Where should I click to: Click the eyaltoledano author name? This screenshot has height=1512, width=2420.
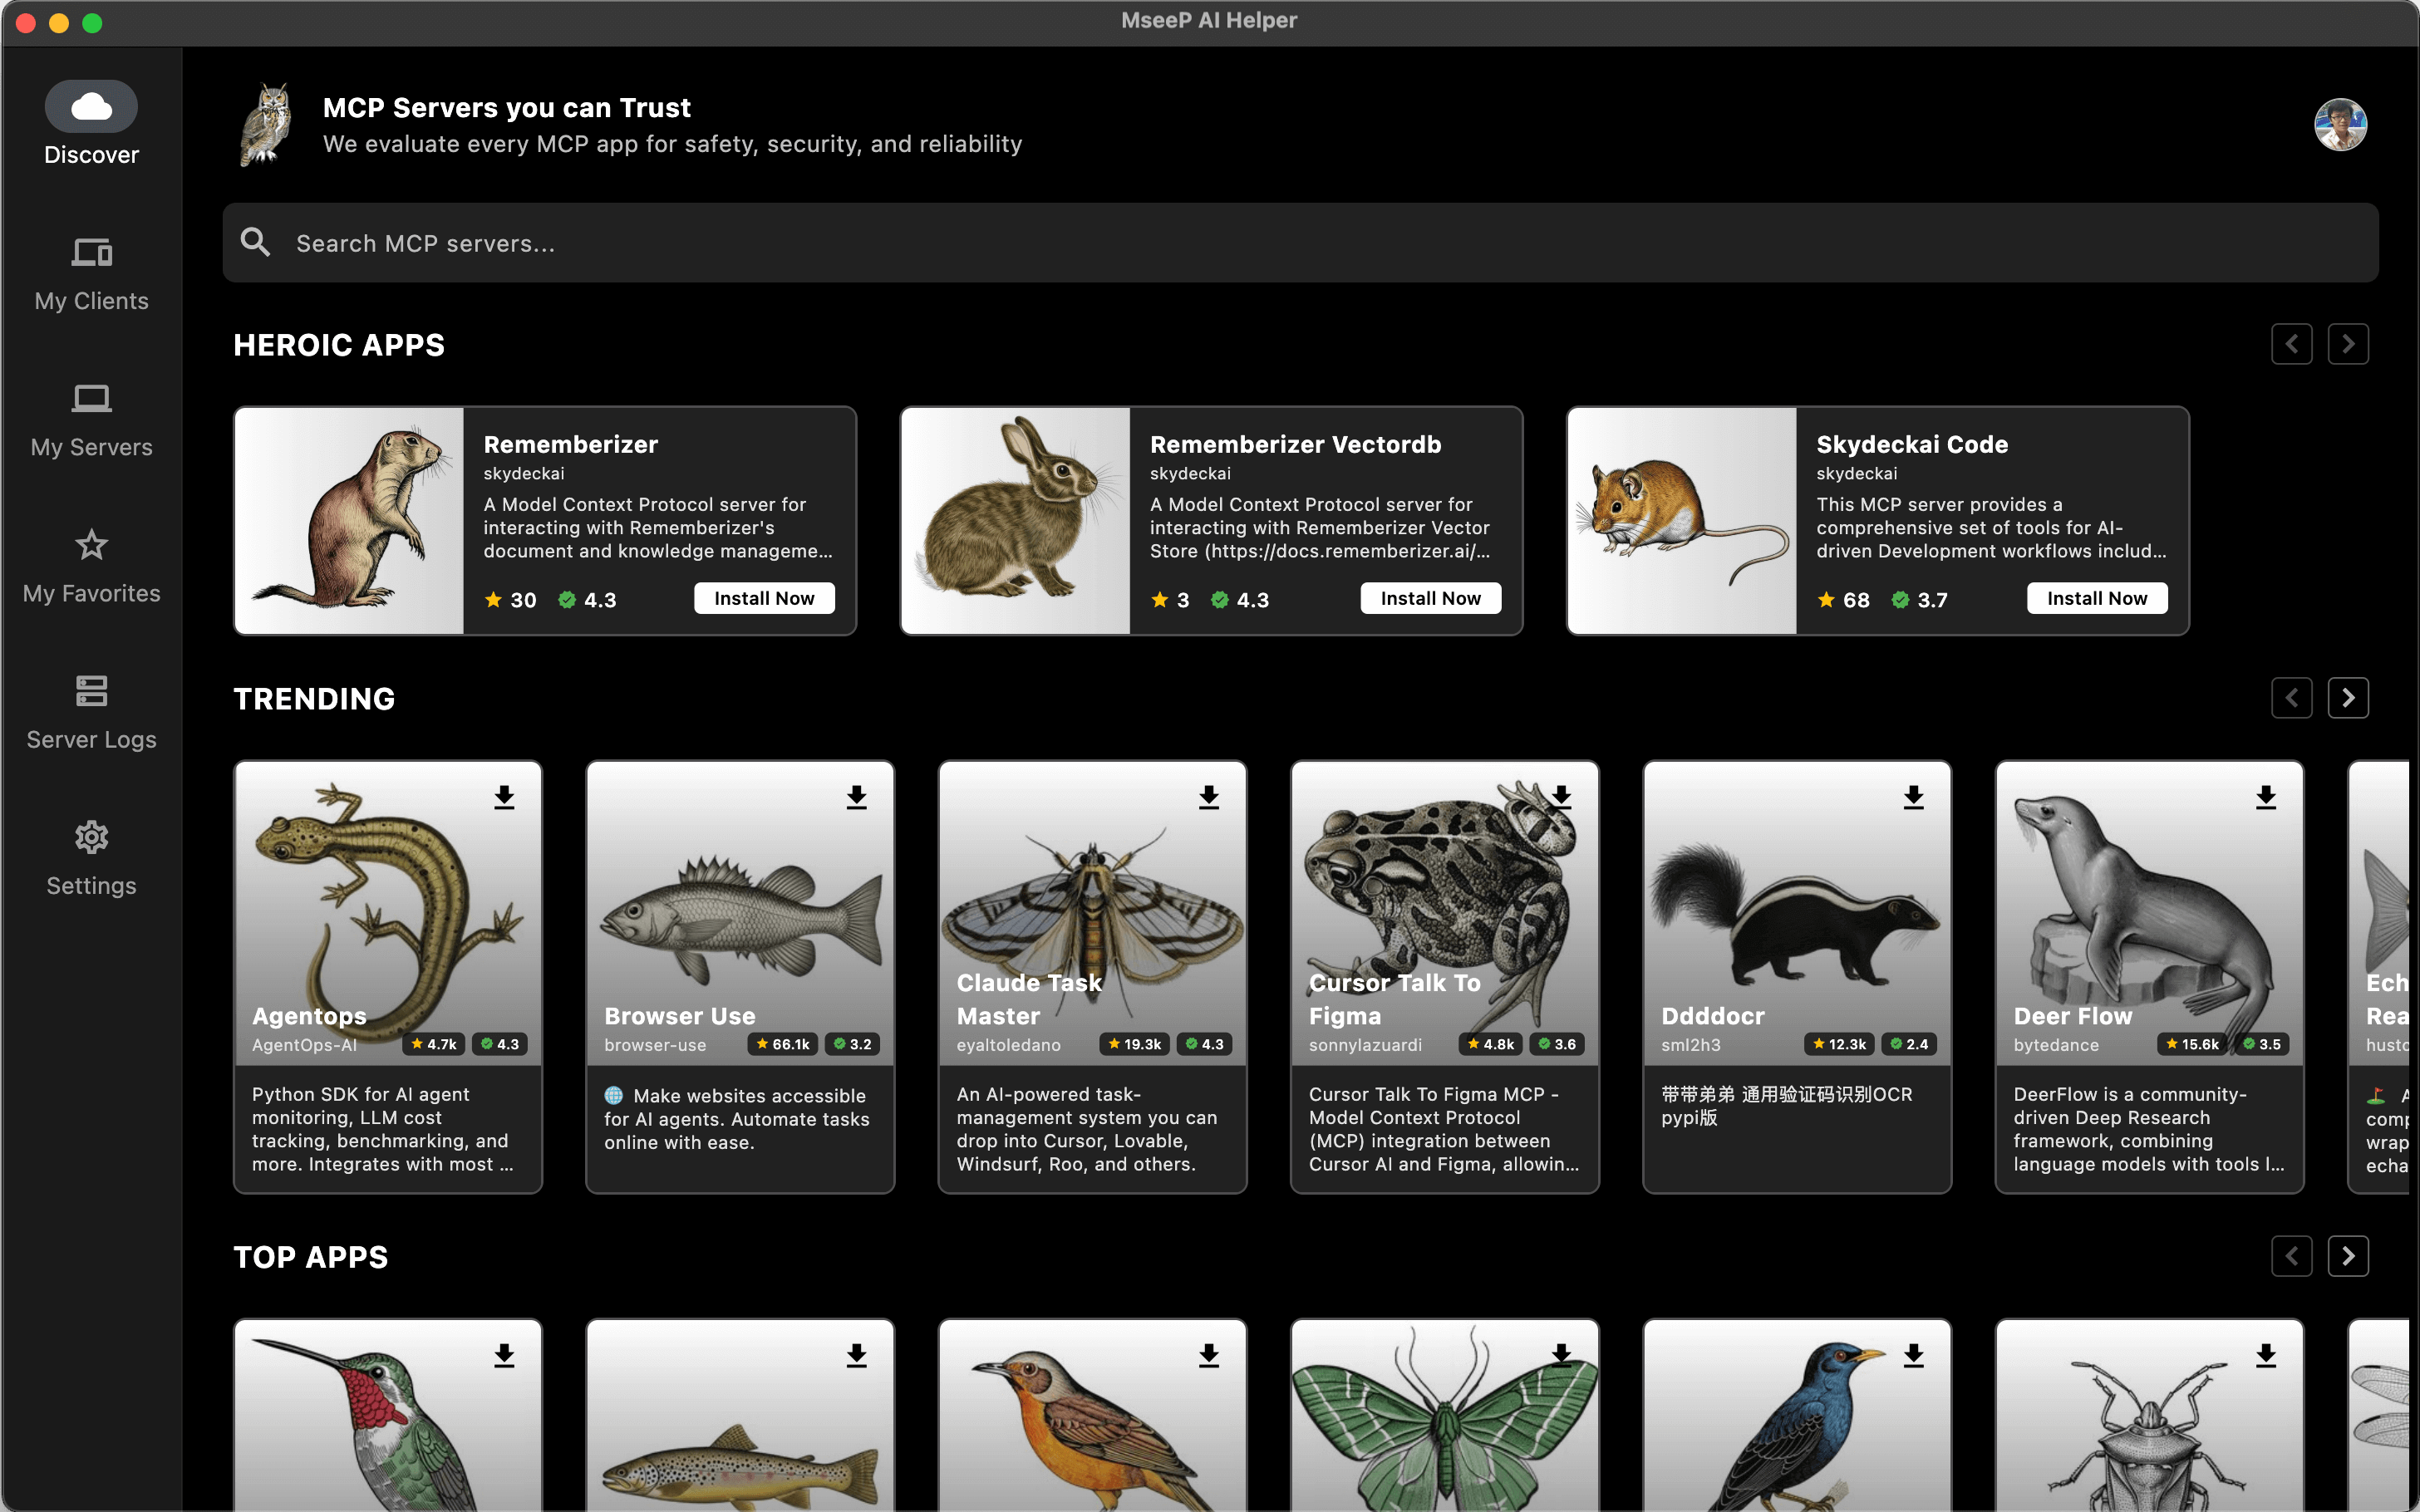click(1008, 1045)
